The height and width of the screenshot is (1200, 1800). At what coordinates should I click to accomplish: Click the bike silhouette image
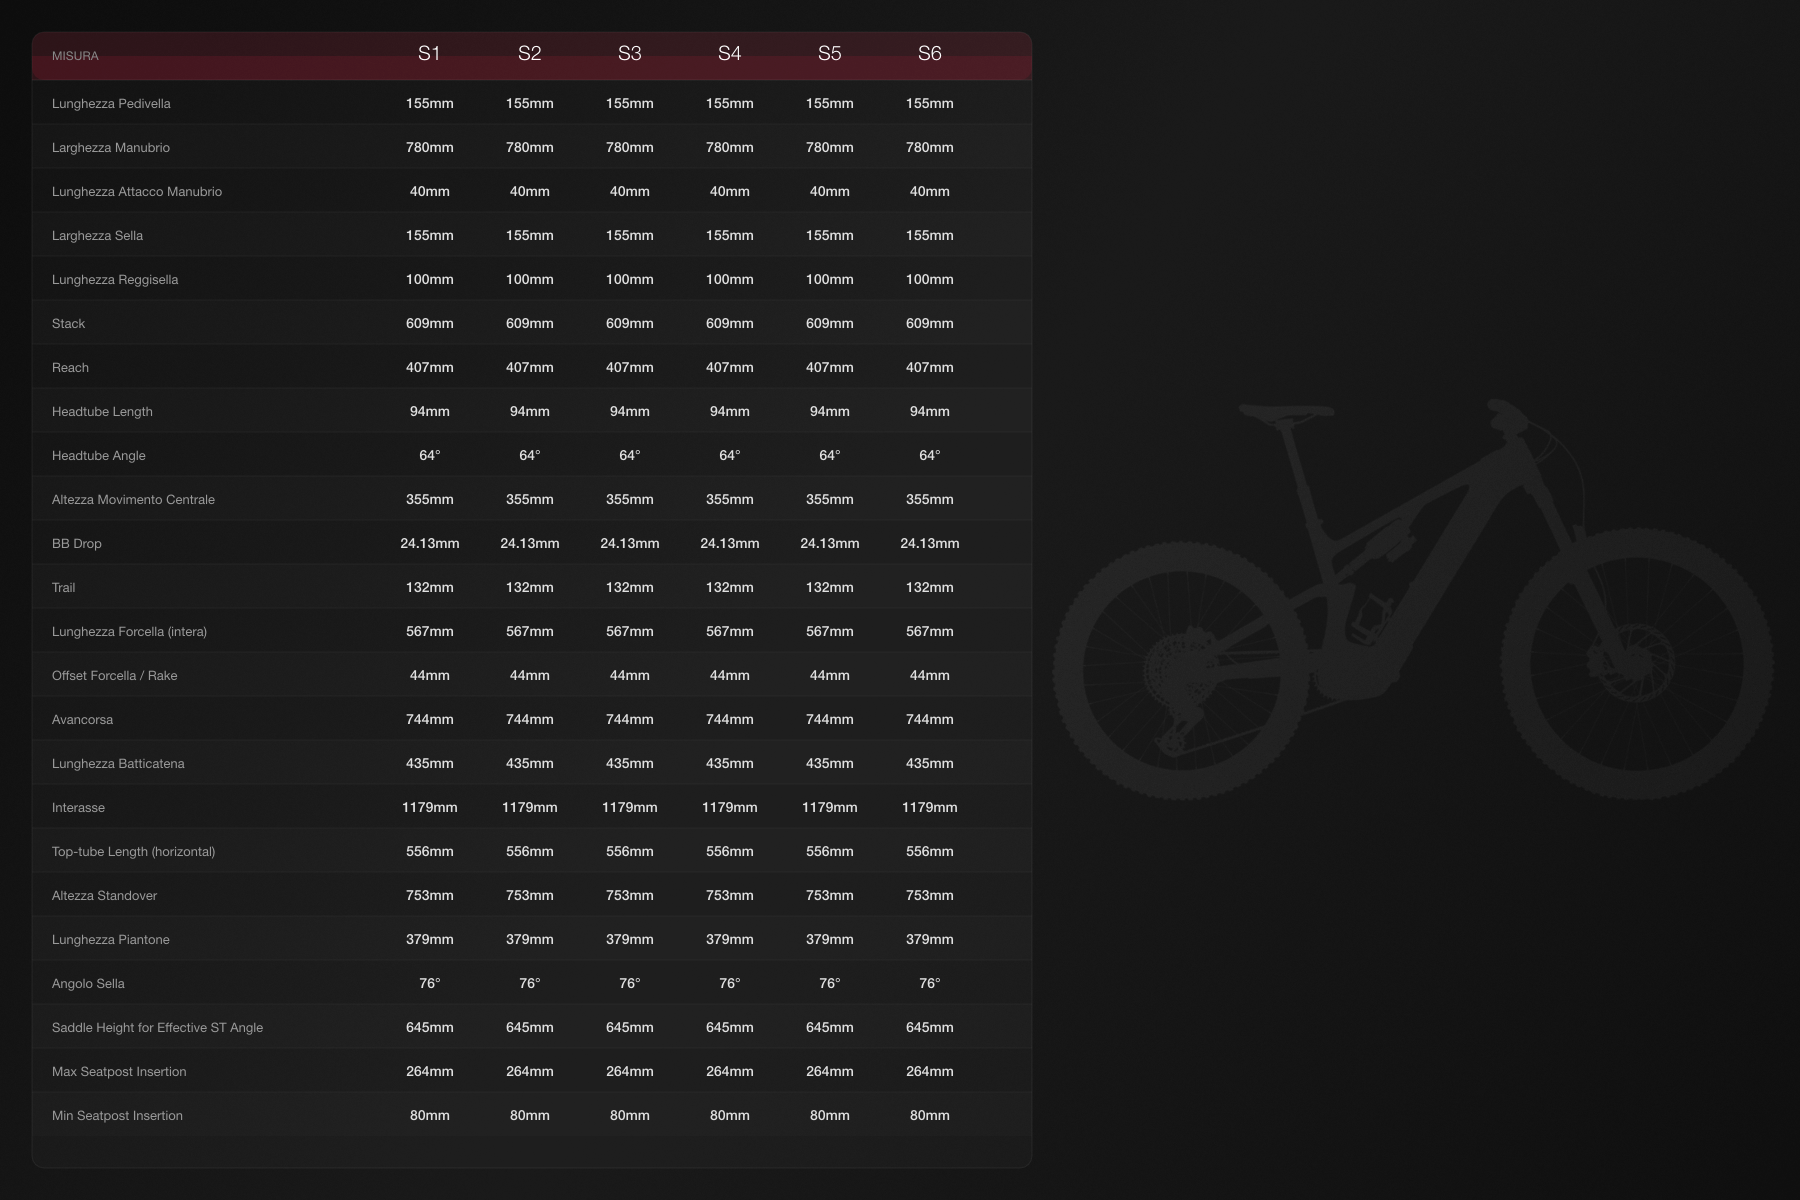[x=1412, y=600]
